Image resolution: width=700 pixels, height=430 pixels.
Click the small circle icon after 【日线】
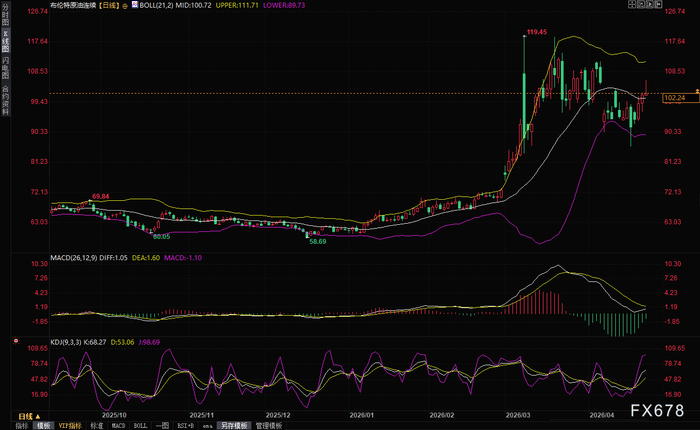(x=125, y=6)
